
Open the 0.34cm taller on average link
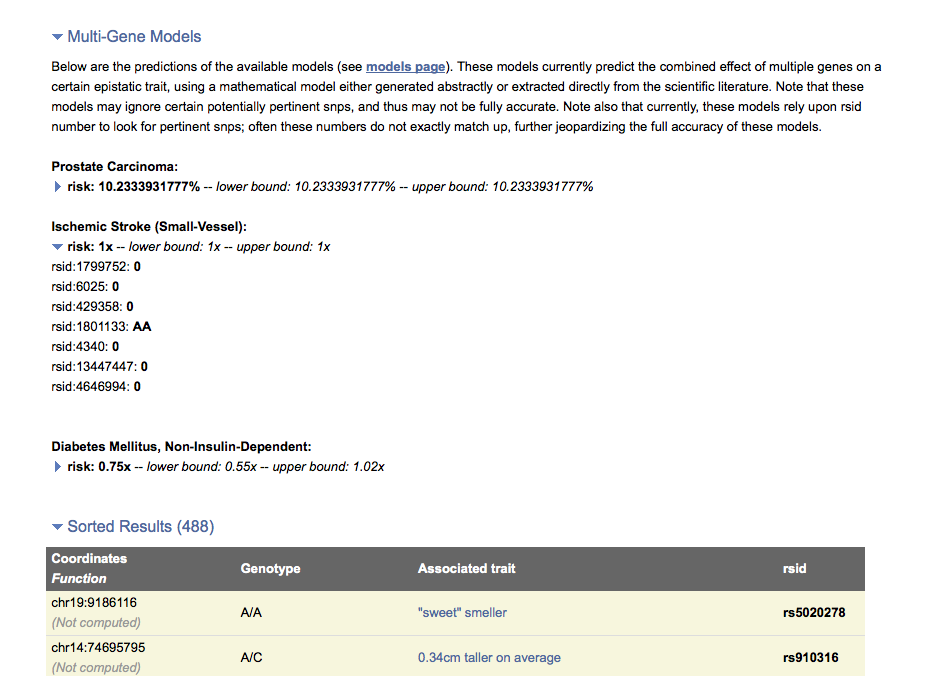pyautogui.click(x=489, y=657)
